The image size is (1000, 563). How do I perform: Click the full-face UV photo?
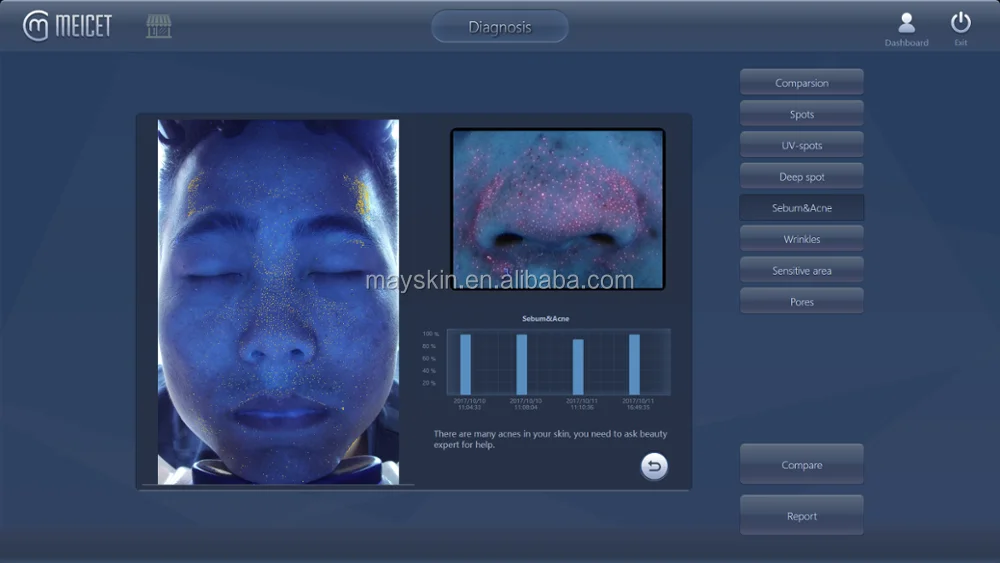coord(278,302)
